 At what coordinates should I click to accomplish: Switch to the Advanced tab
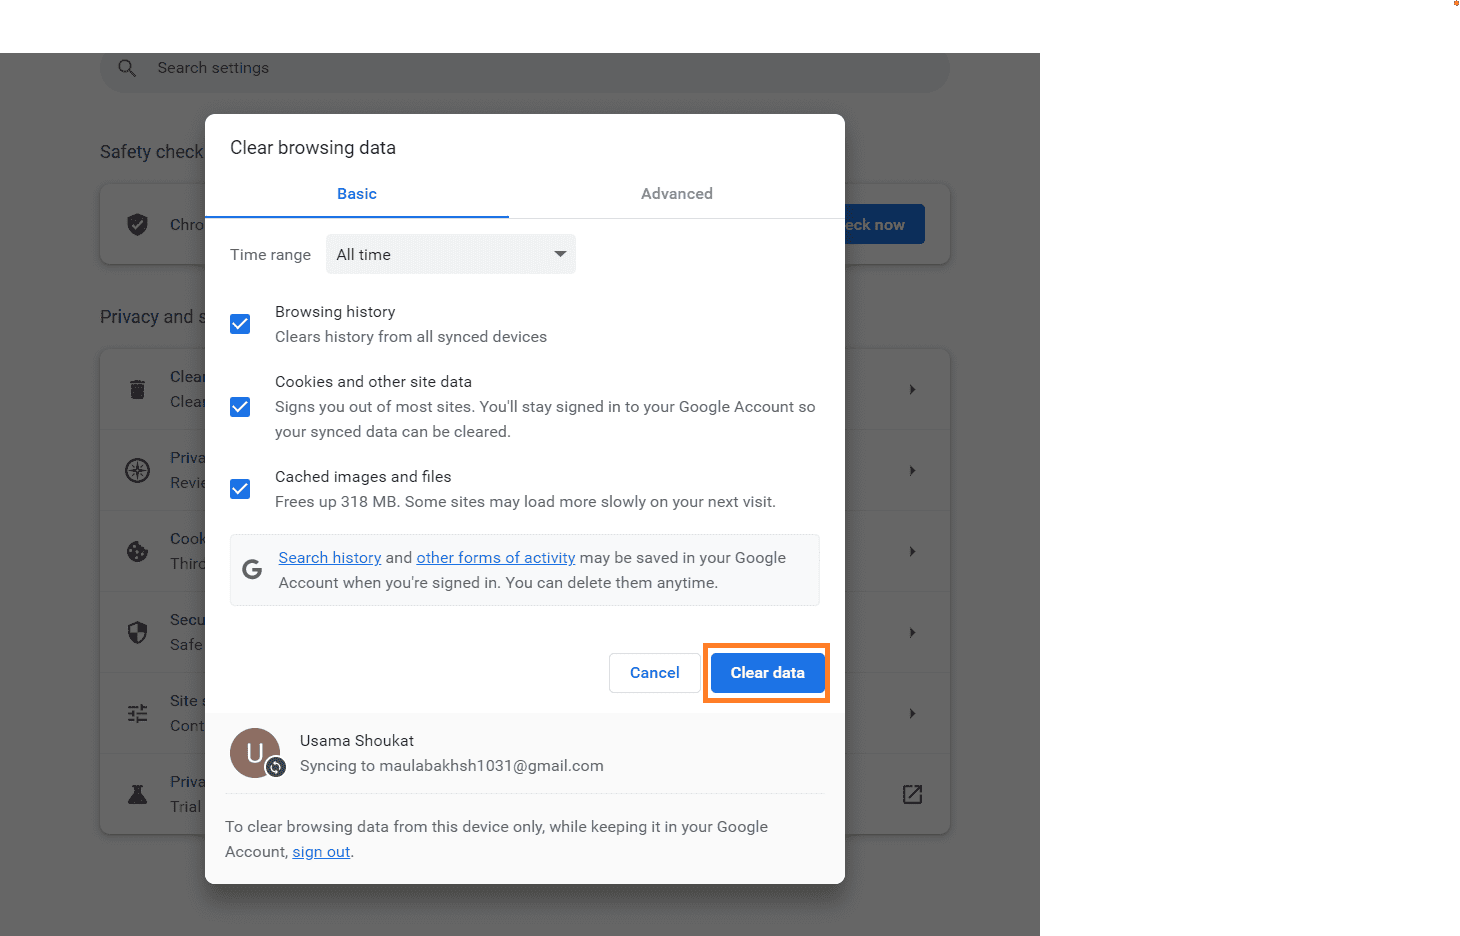(x=676, y=193)
